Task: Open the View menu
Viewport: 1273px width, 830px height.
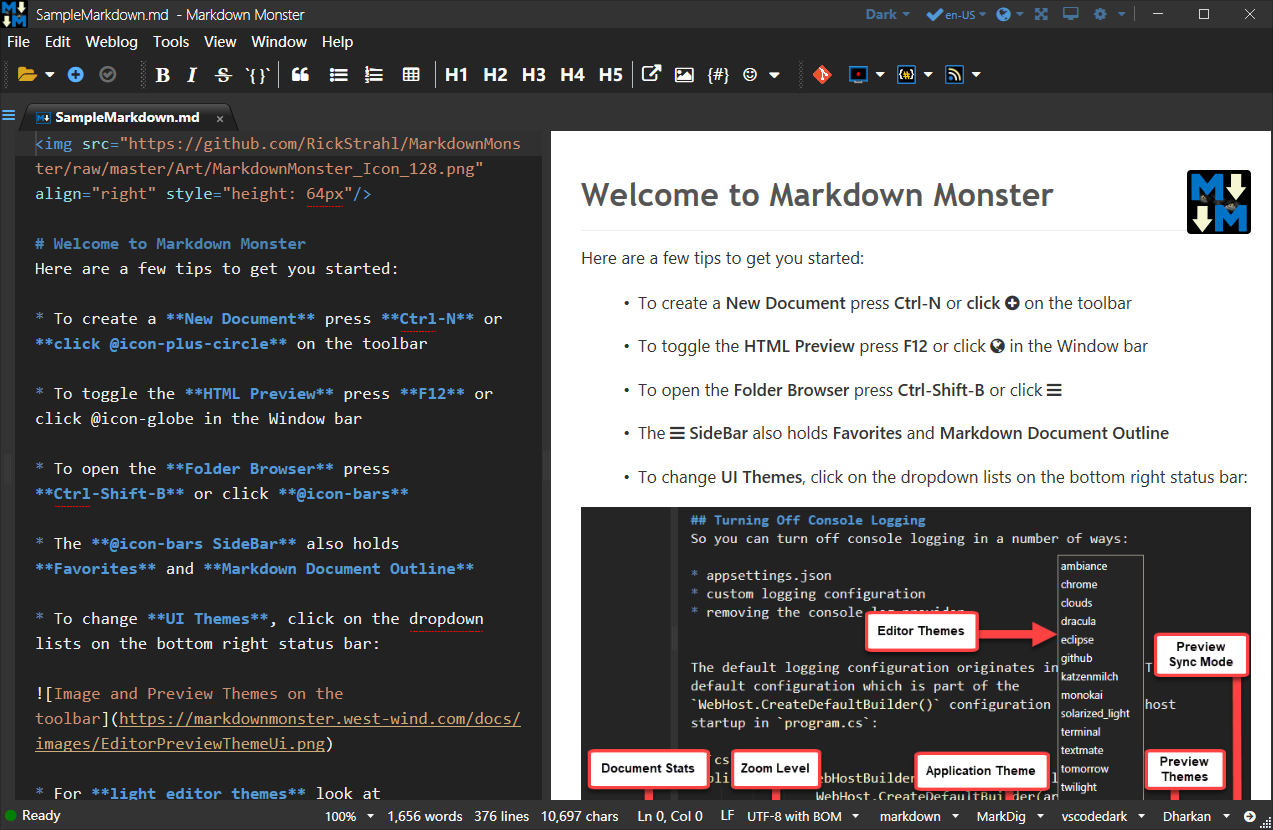Action: pyautogui.click(x=220, y=42)
